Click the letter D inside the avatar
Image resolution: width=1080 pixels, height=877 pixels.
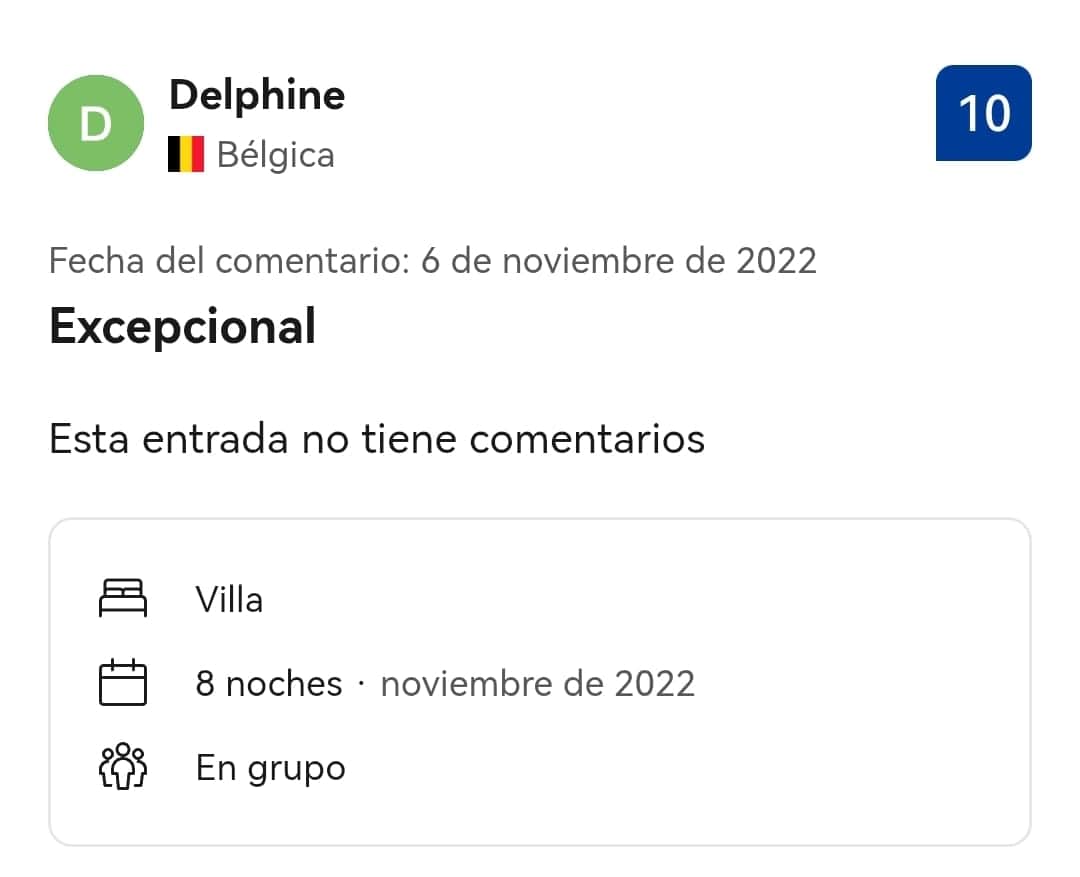[x=96, y=124]
